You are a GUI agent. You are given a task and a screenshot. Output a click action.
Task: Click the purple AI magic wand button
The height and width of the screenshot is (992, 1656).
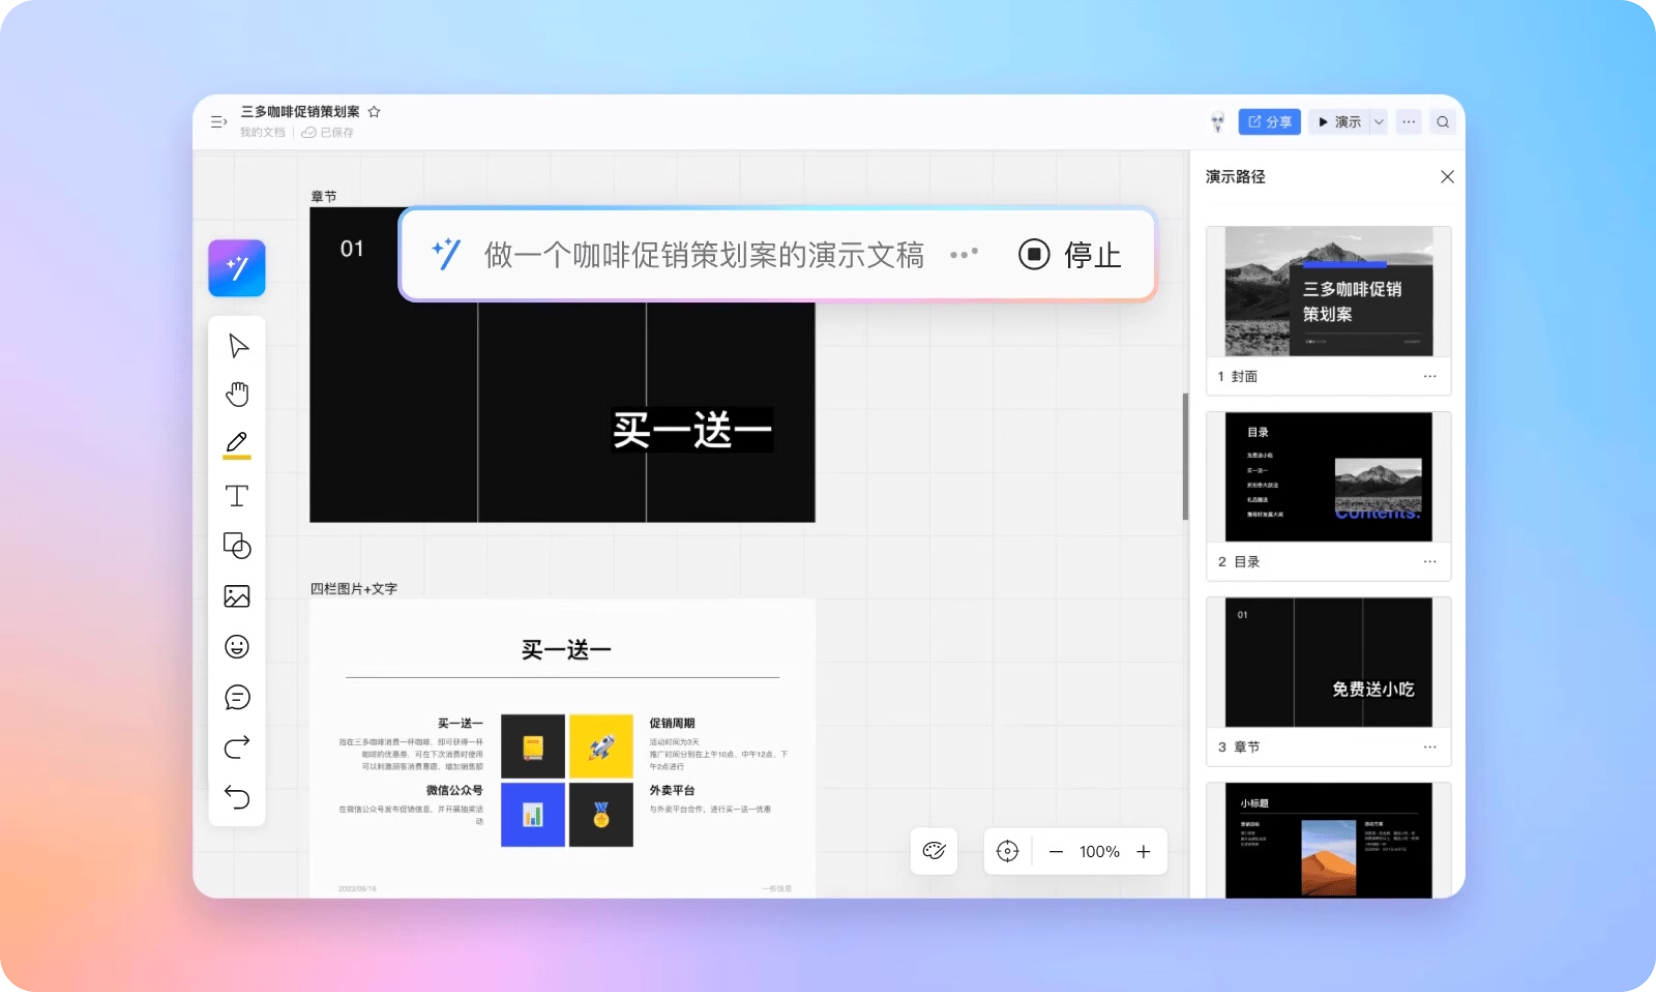pos(237,268)
